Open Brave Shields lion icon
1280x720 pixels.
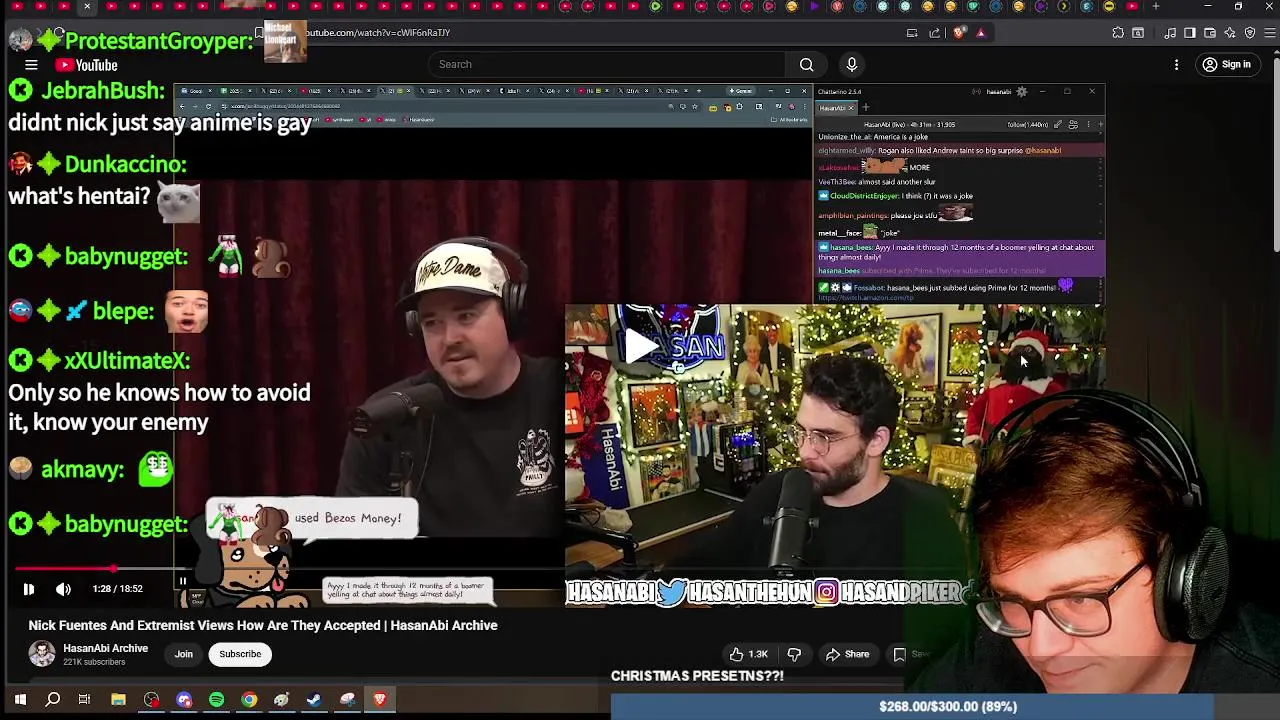click(960, 32)
